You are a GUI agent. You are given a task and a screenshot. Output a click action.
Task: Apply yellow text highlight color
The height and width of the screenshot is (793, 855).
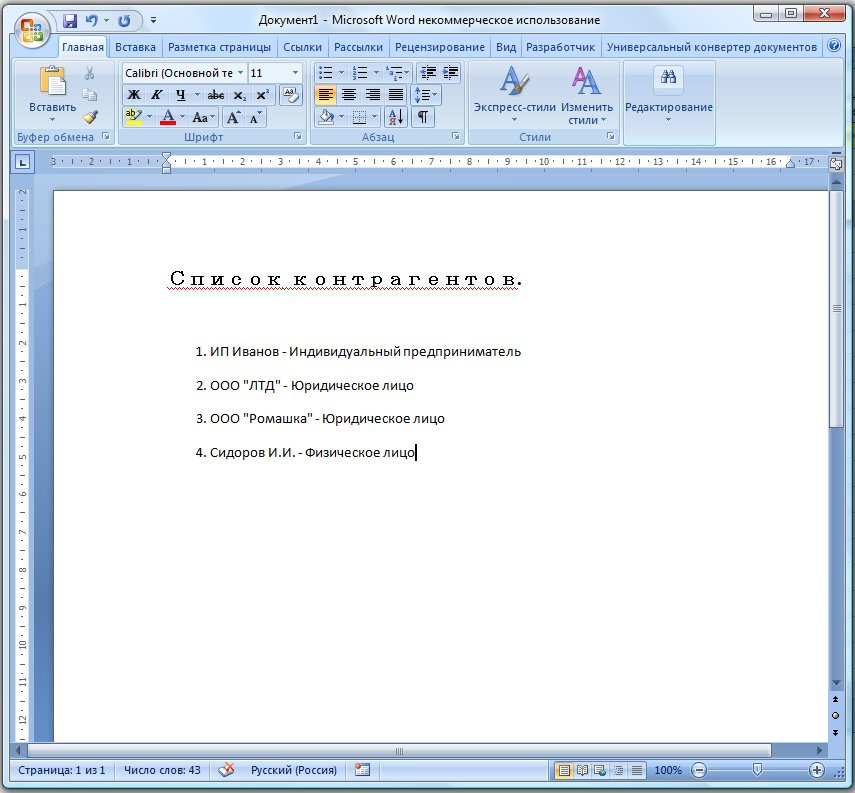(133, 117)
